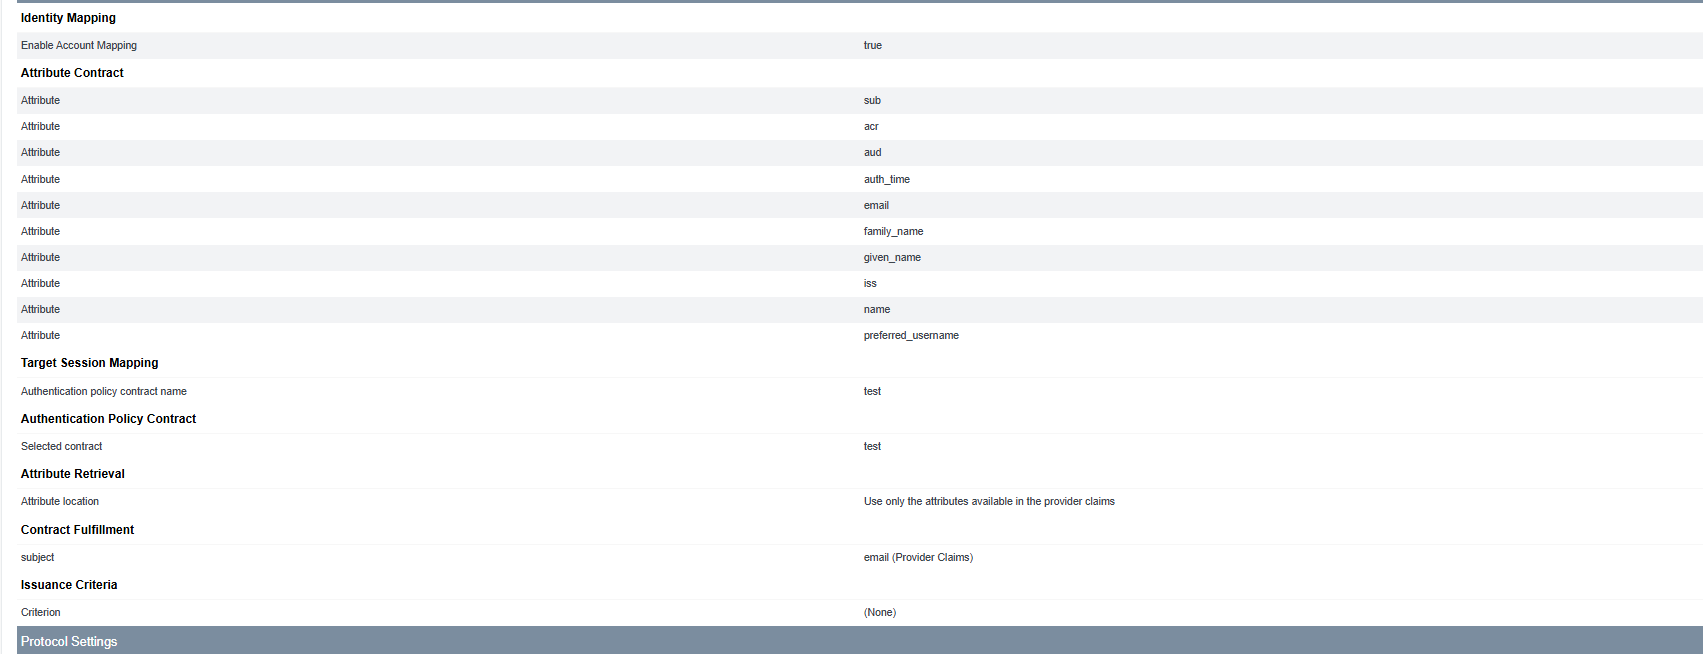Open the Attribute Contract section heading
The width and height of the screenshot is (1703, 654).
(x=72, y=73)
